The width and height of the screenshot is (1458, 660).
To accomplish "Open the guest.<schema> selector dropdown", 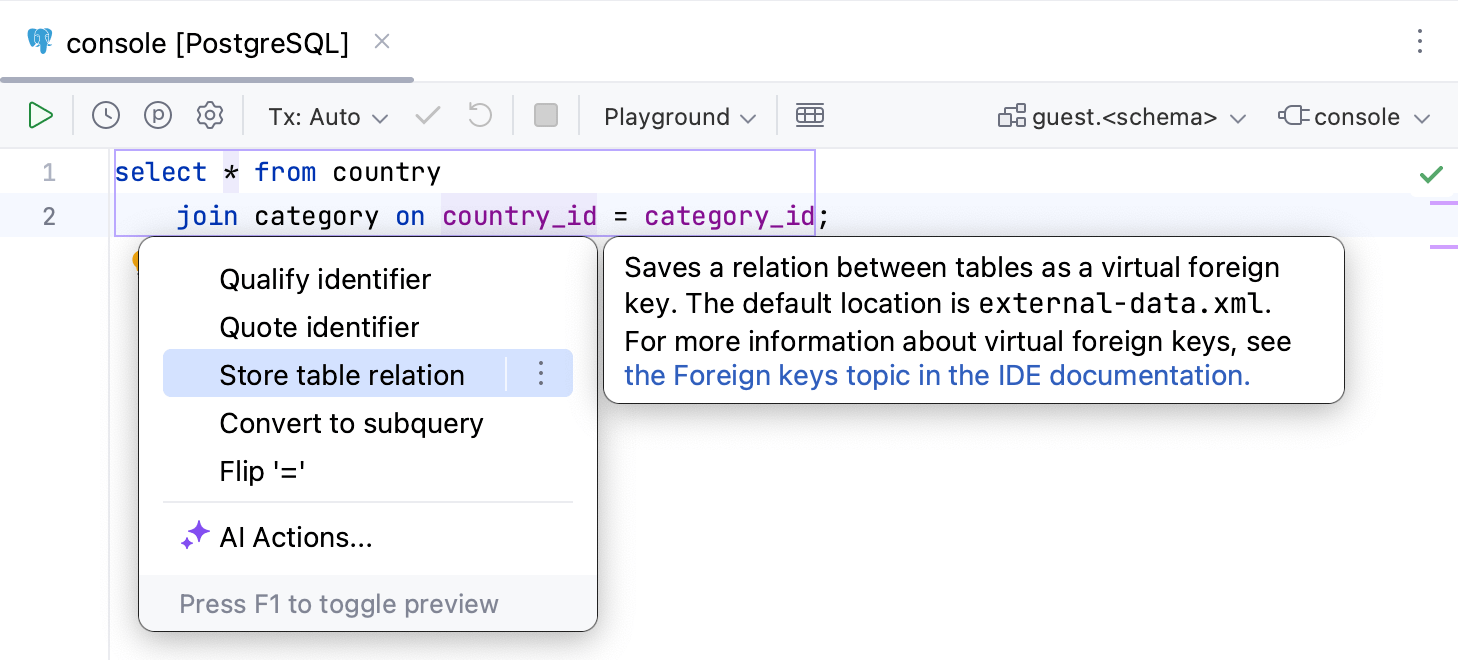I will click(1122, 117).
